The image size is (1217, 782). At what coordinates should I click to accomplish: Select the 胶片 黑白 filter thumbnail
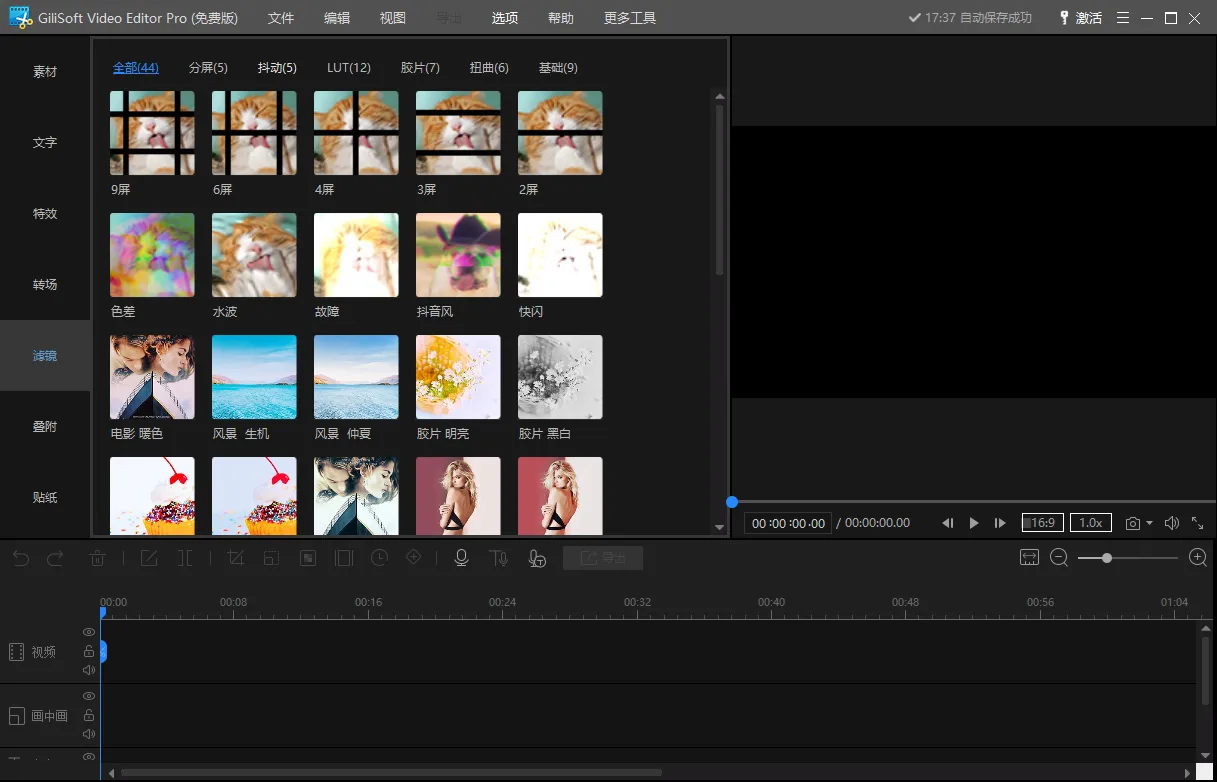(x=560, y=377)
